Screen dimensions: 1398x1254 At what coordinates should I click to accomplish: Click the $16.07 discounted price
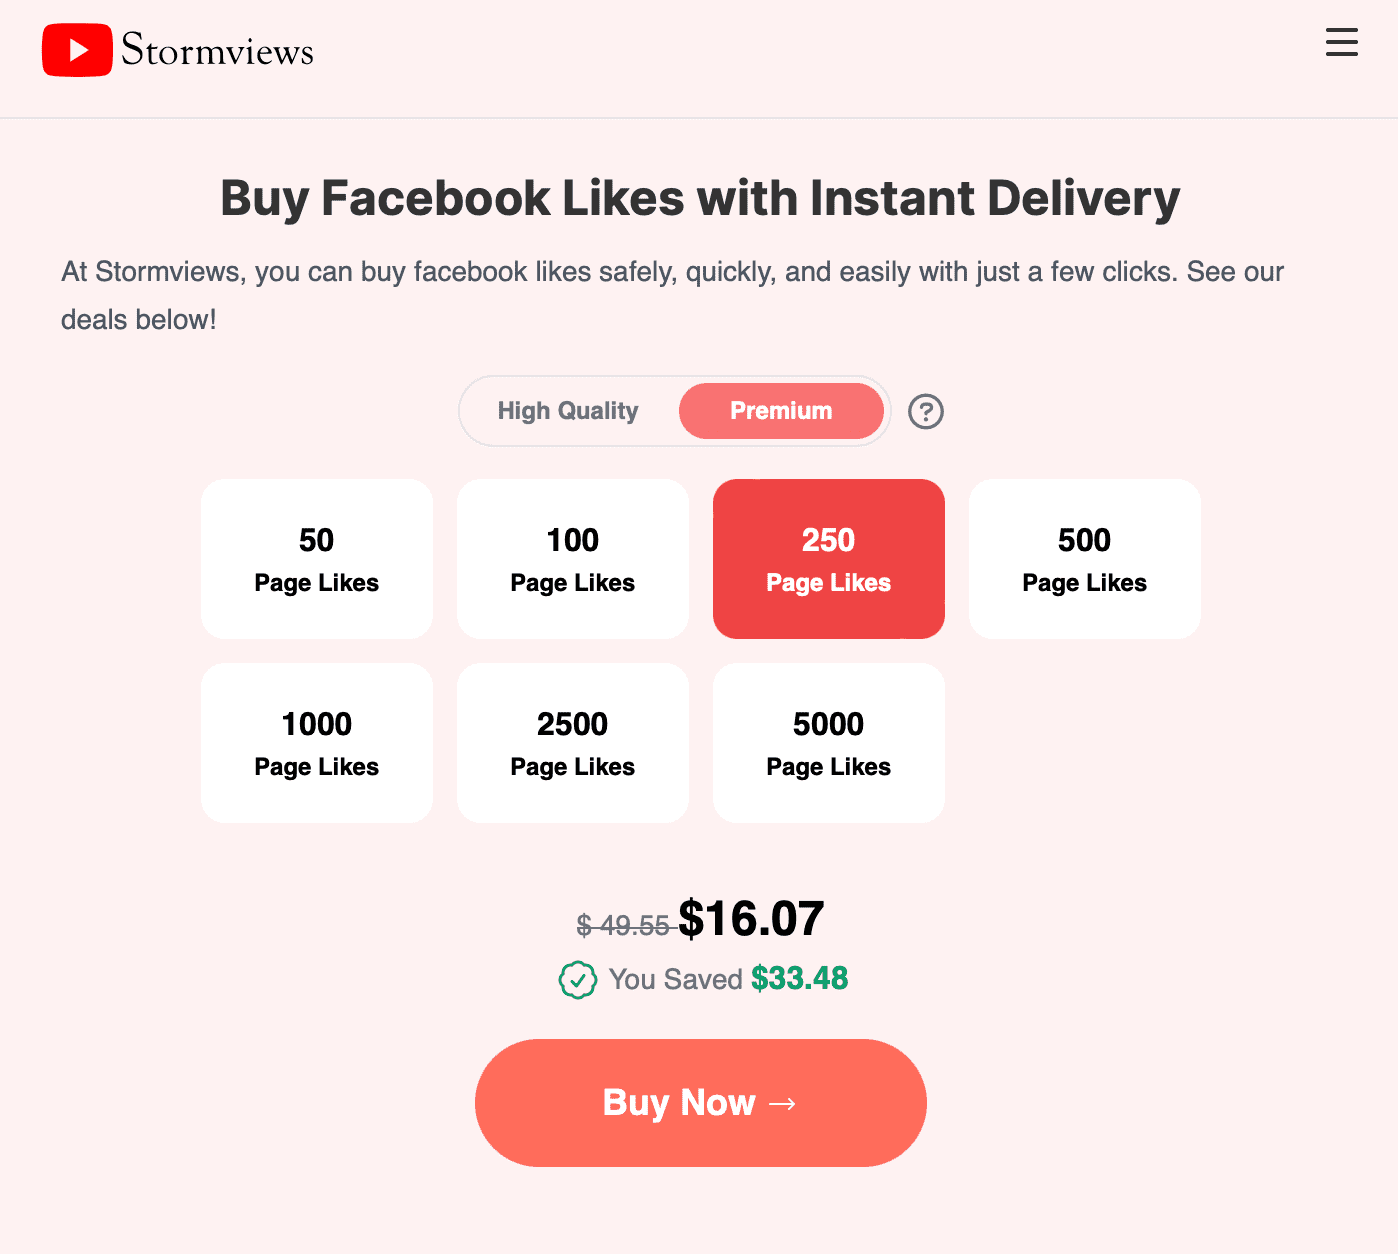751,919
